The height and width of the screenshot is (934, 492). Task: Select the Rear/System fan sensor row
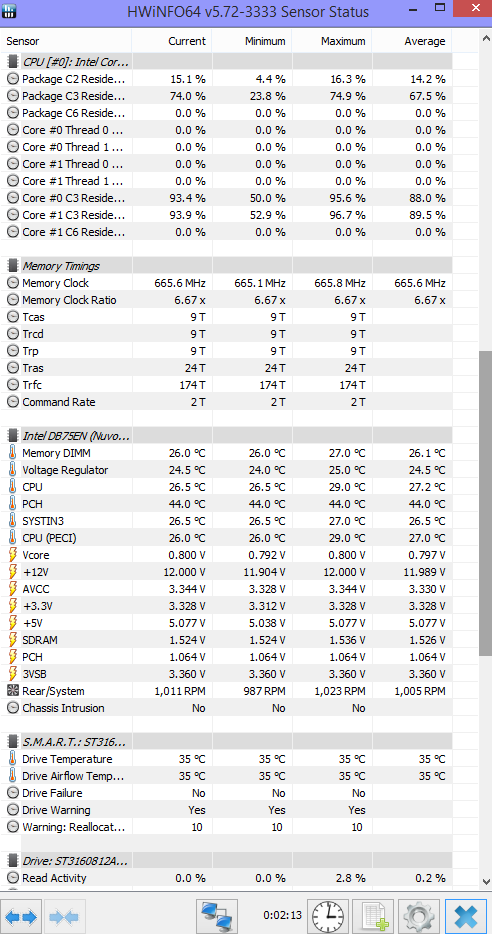pyautogui.click(x=226, y=691)
